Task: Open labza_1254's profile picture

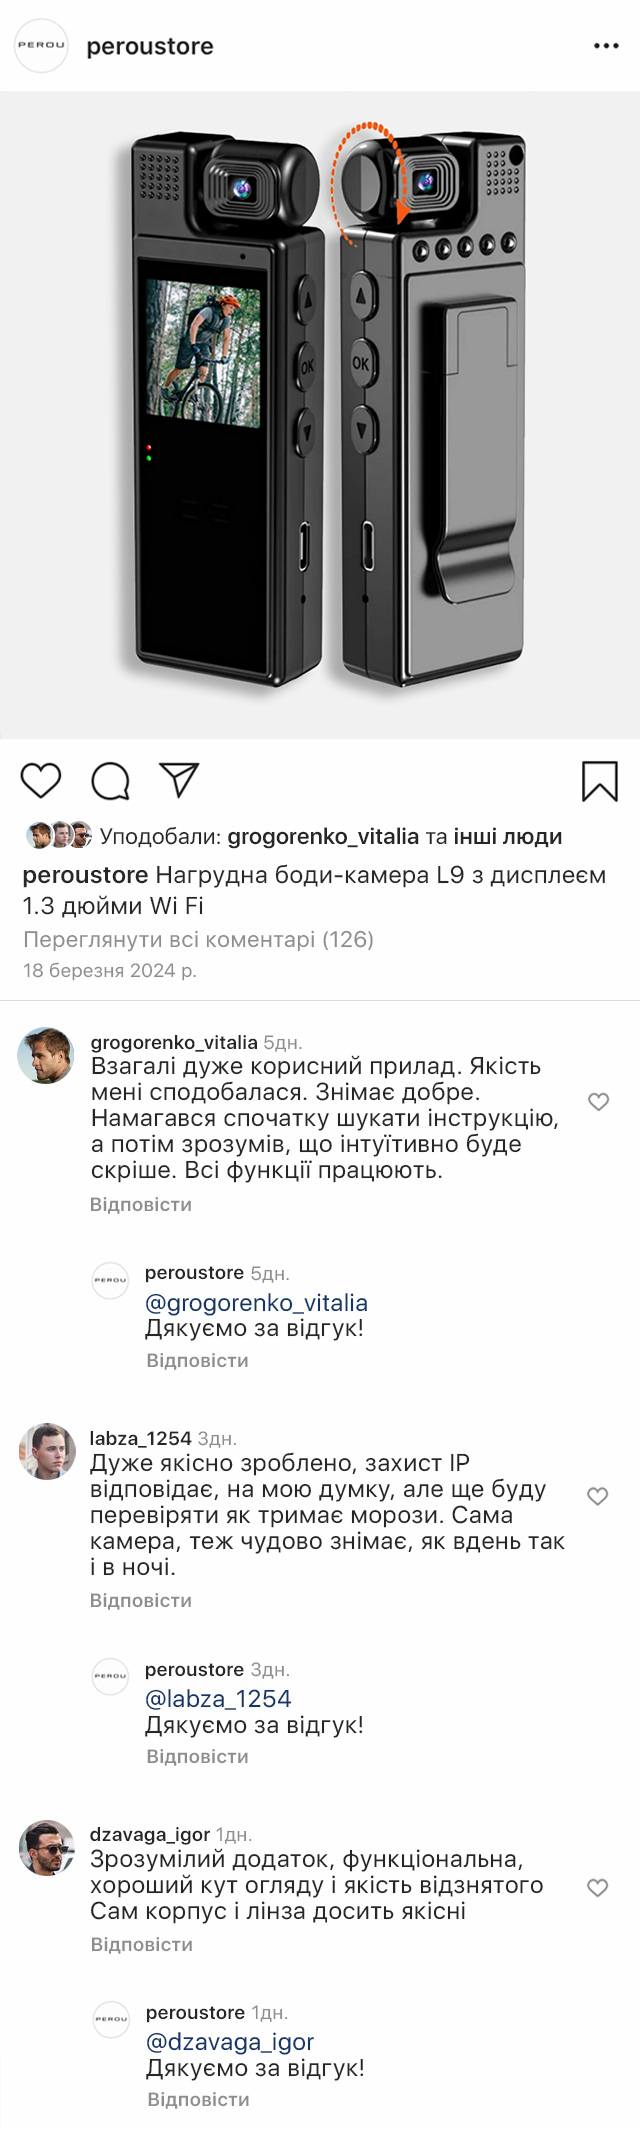Action: pyautogui.click(x=46, y=1451)
